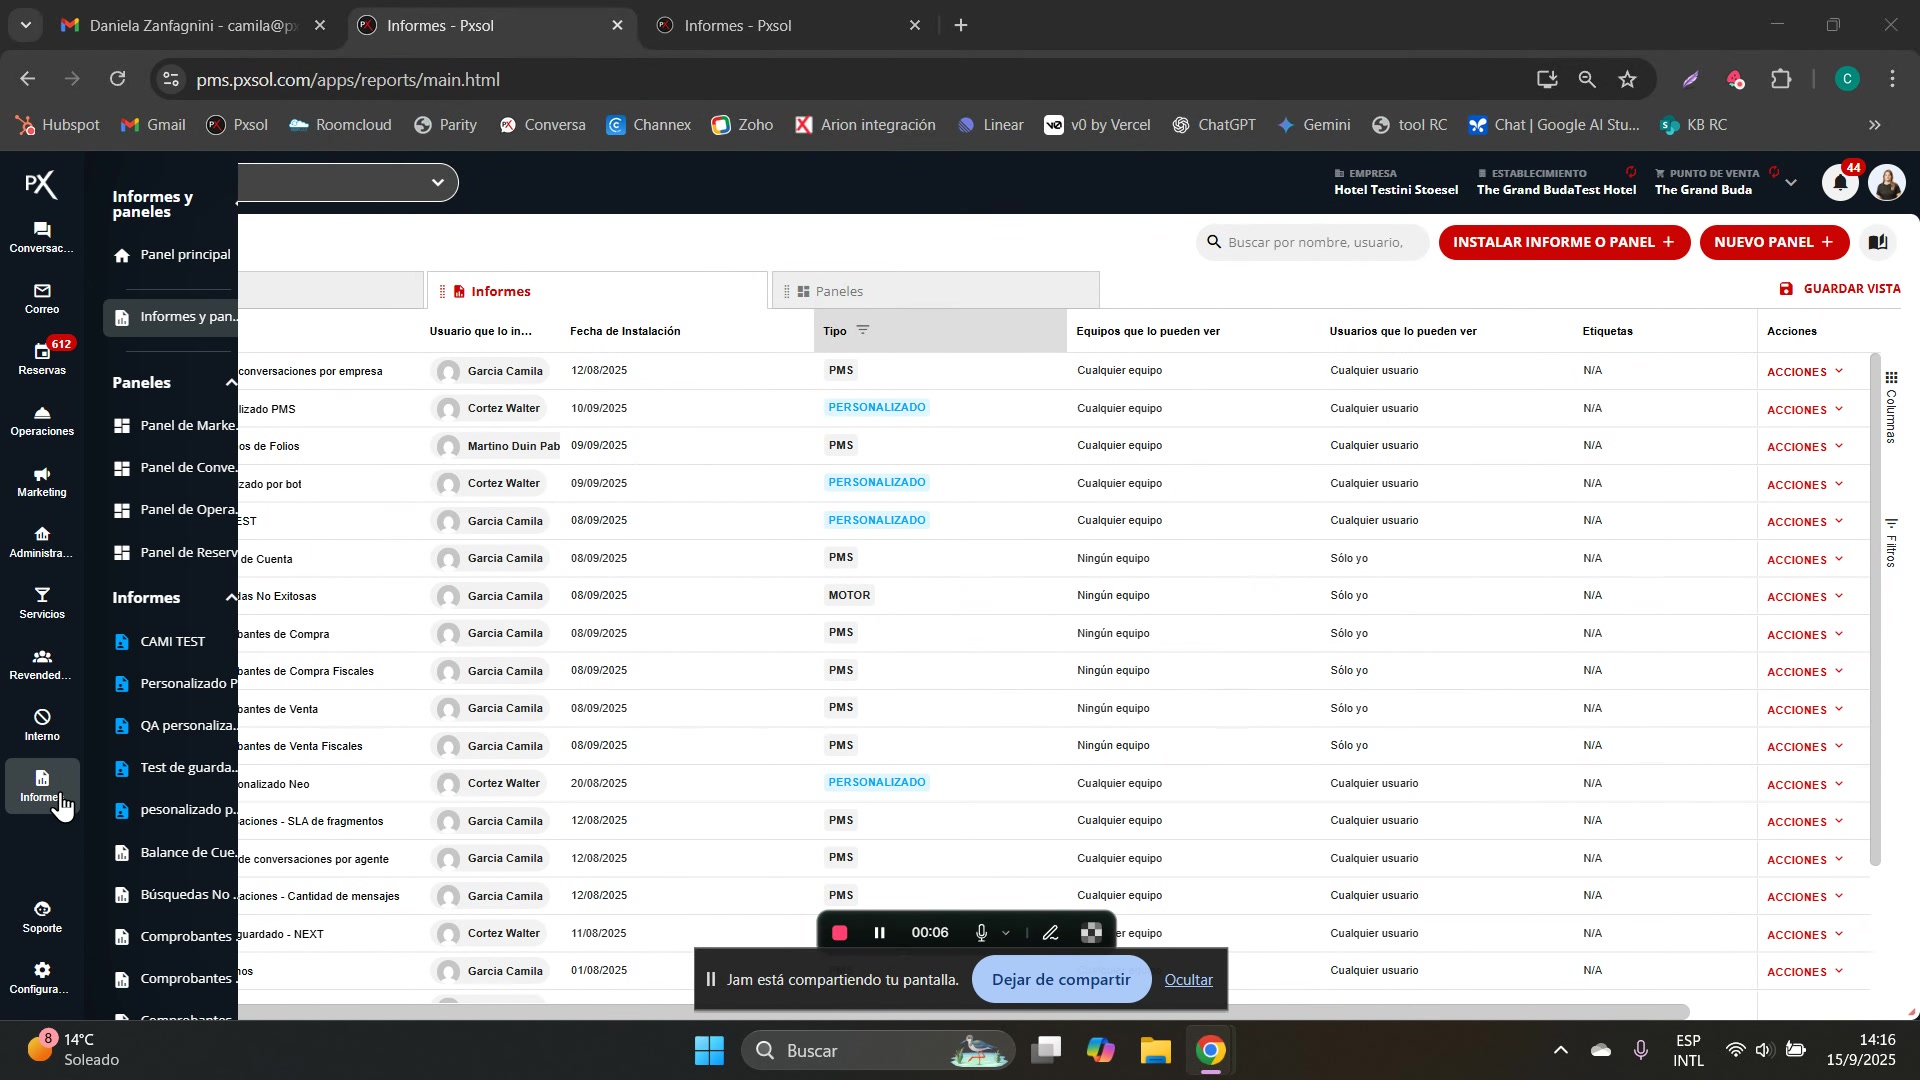Pause the Jam recording

(x=880, y=933)
